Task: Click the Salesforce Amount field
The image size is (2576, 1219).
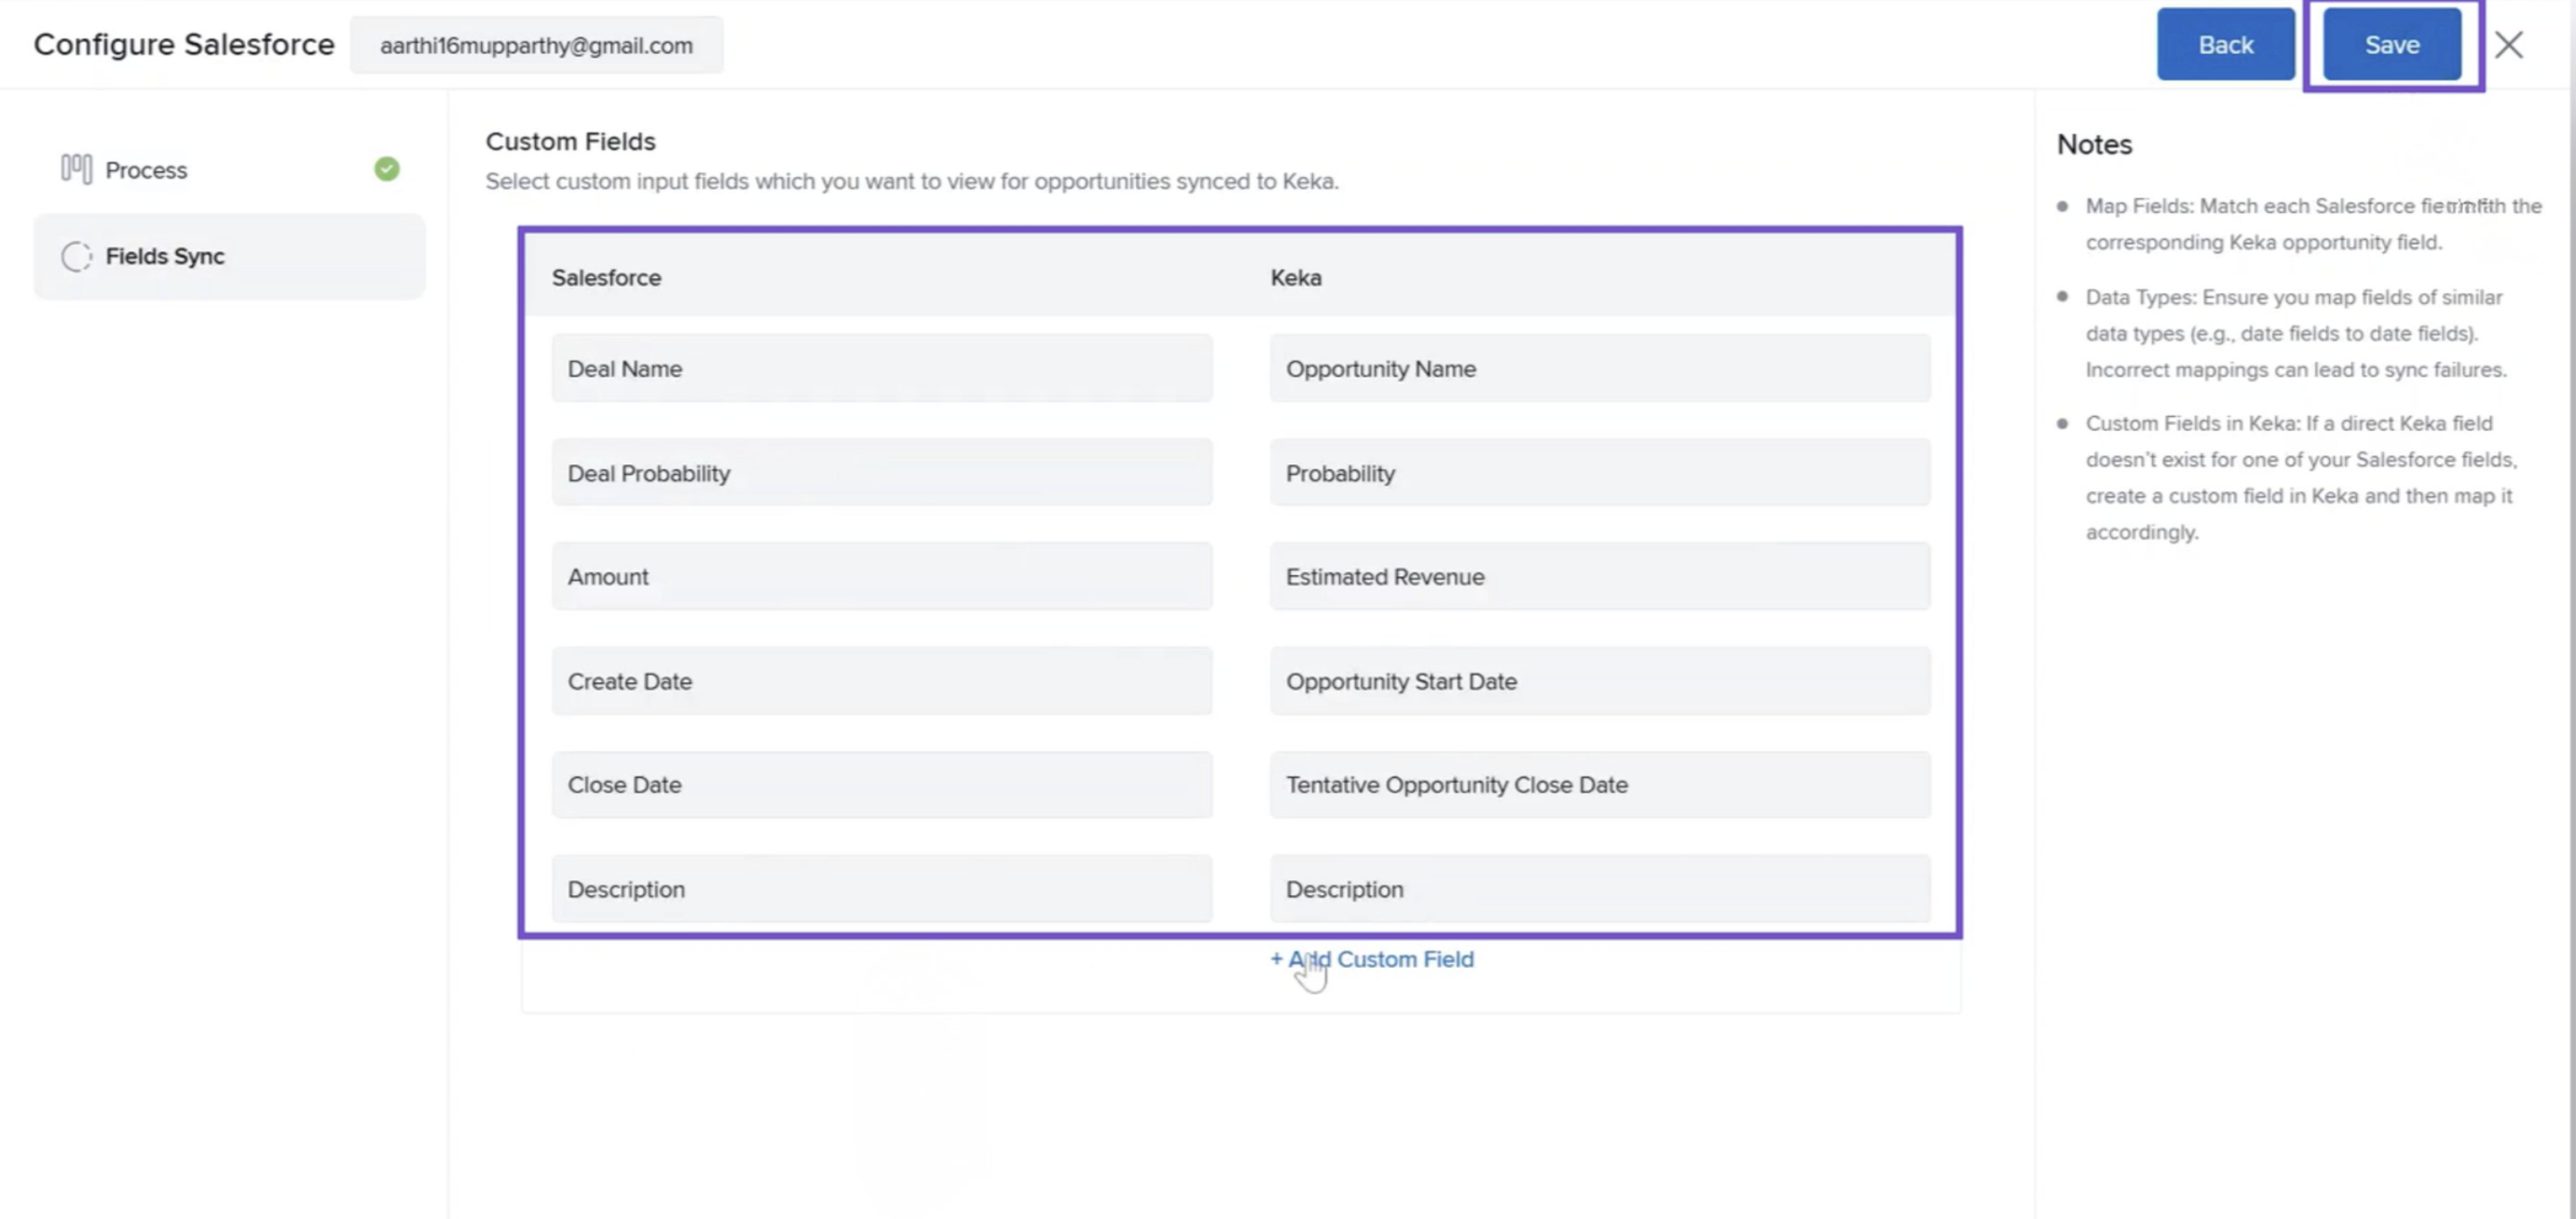Action: coord(881,577)
